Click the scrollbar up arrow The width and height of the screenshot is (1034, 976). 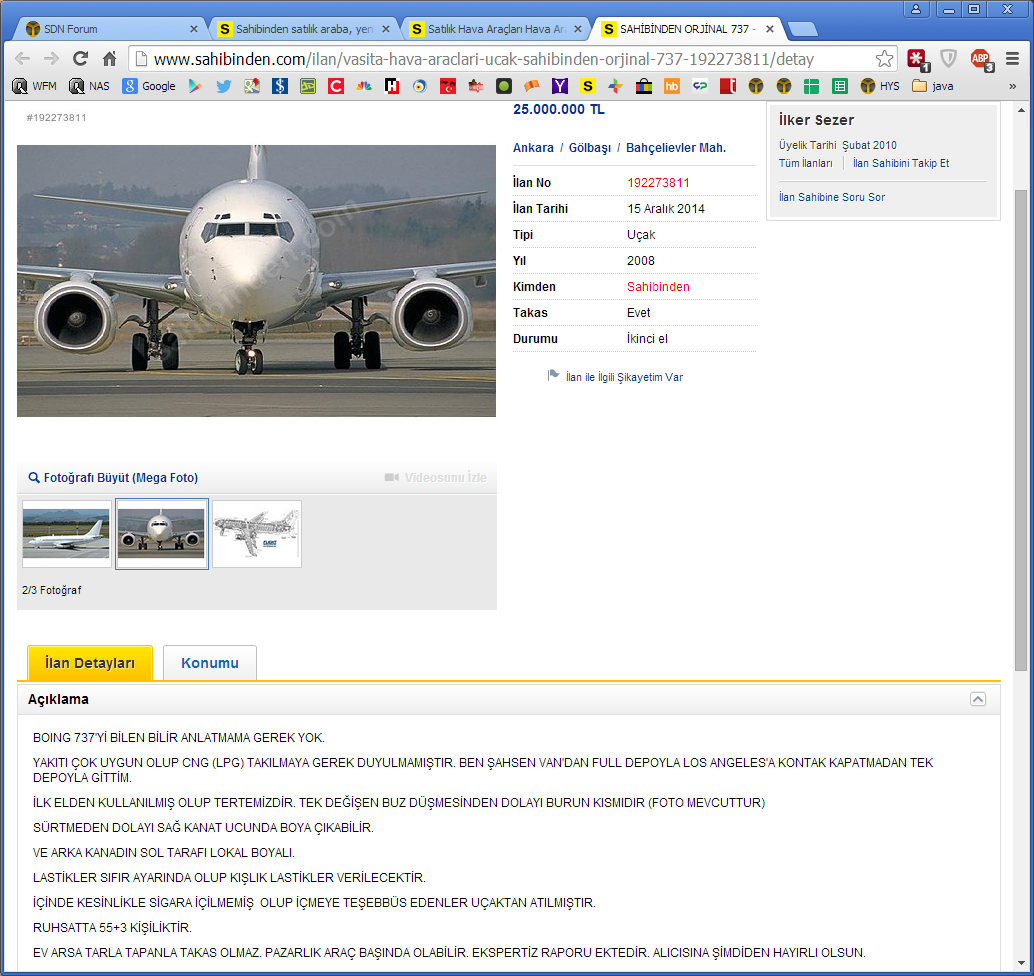pos(1020,110)
